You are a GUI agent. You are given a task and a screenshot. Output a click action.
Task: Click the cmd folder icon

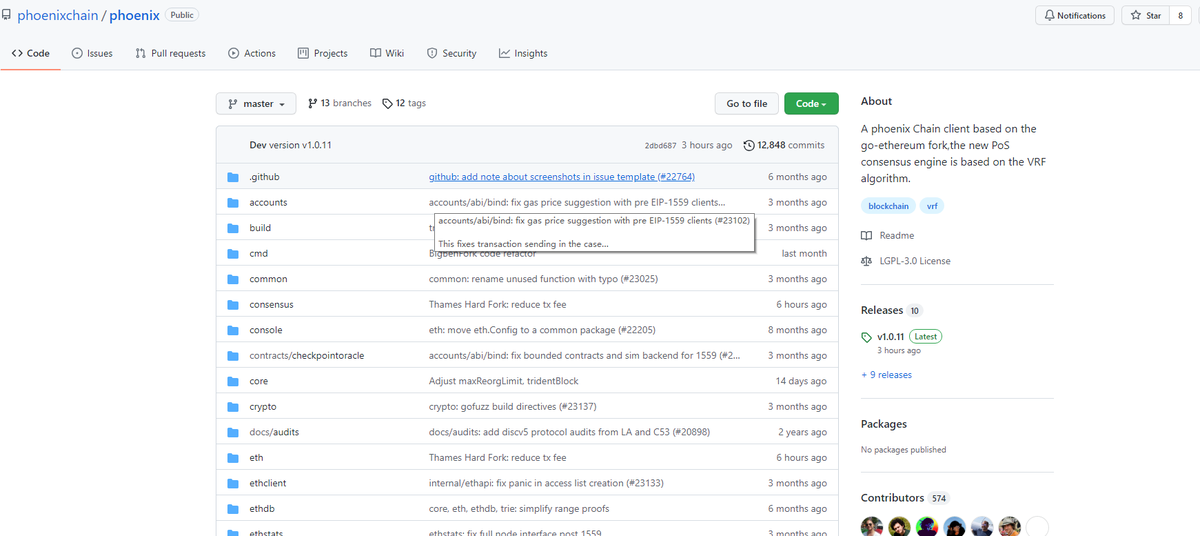pyautogui.click(x=232, y=253)
